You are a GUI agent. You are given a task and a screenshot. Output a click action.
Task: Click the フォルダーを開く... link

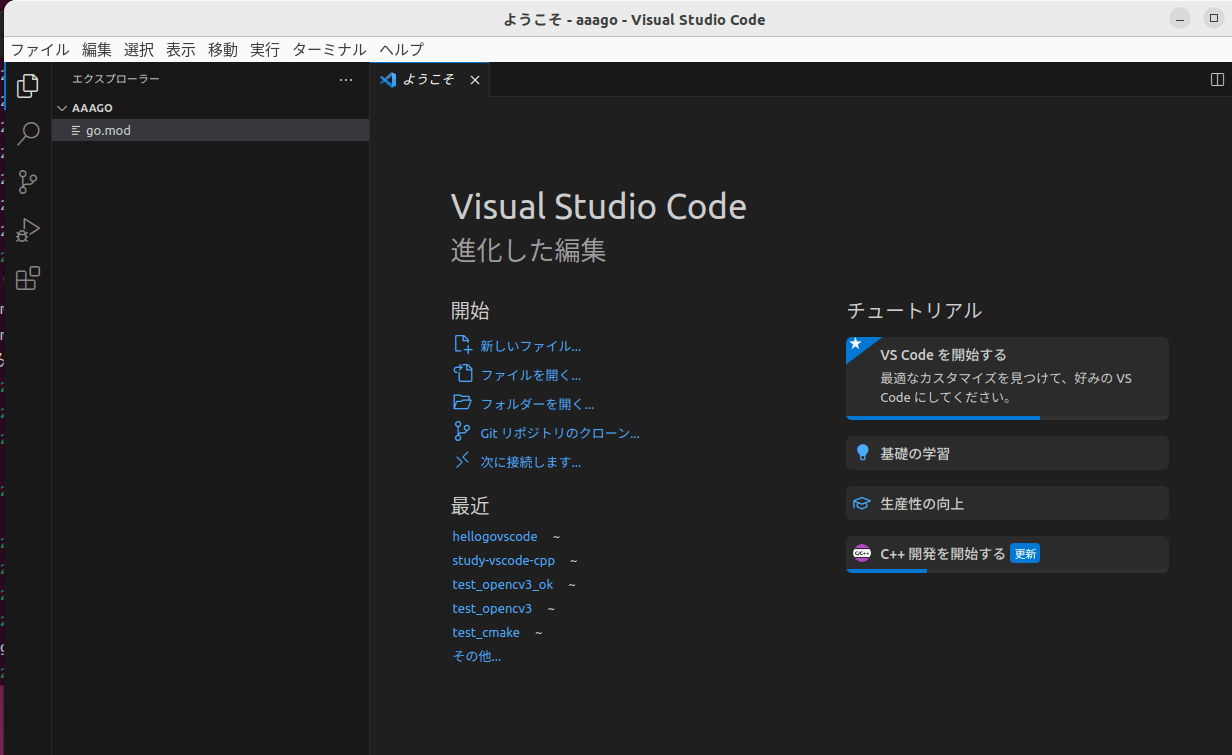pyautogui.click(x=537, y=404)
